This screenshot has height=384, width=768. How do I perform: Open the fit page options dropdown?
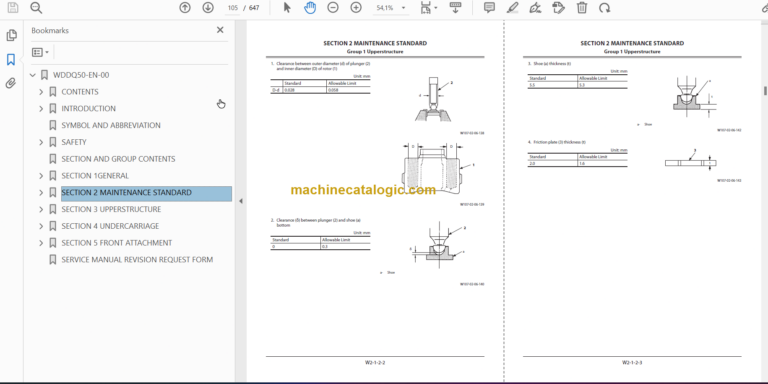click(x=429, y=7)
